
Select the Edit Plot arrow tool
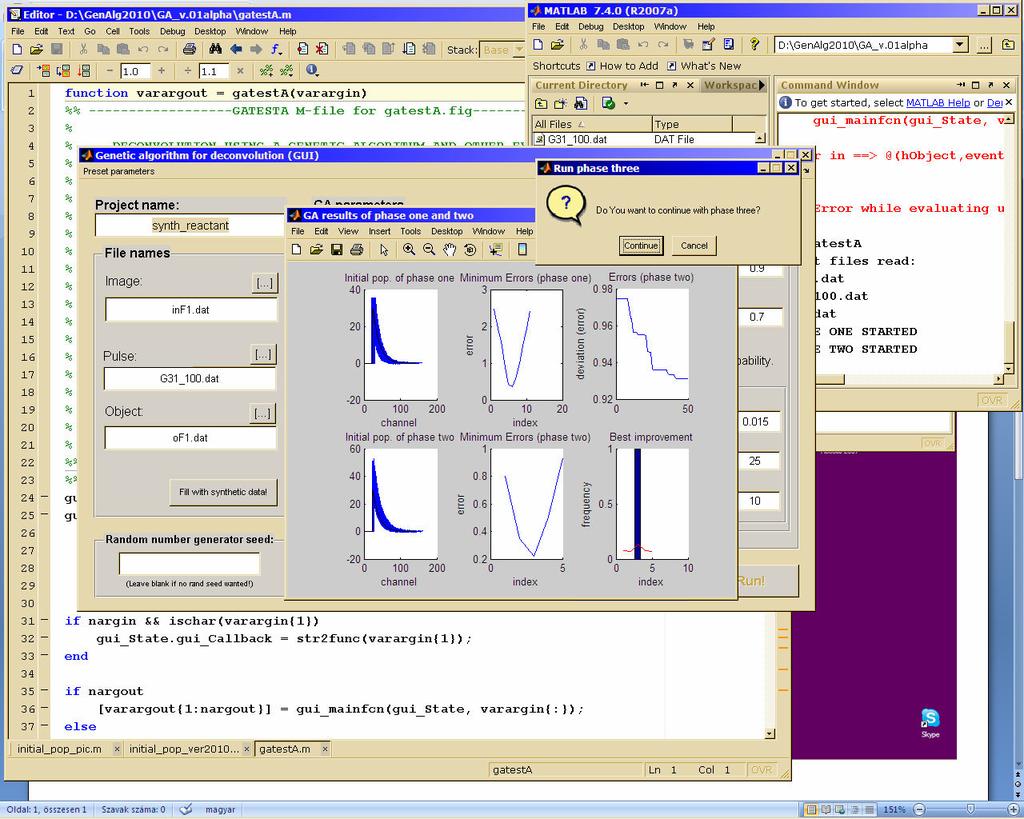[x=384, y=249]
